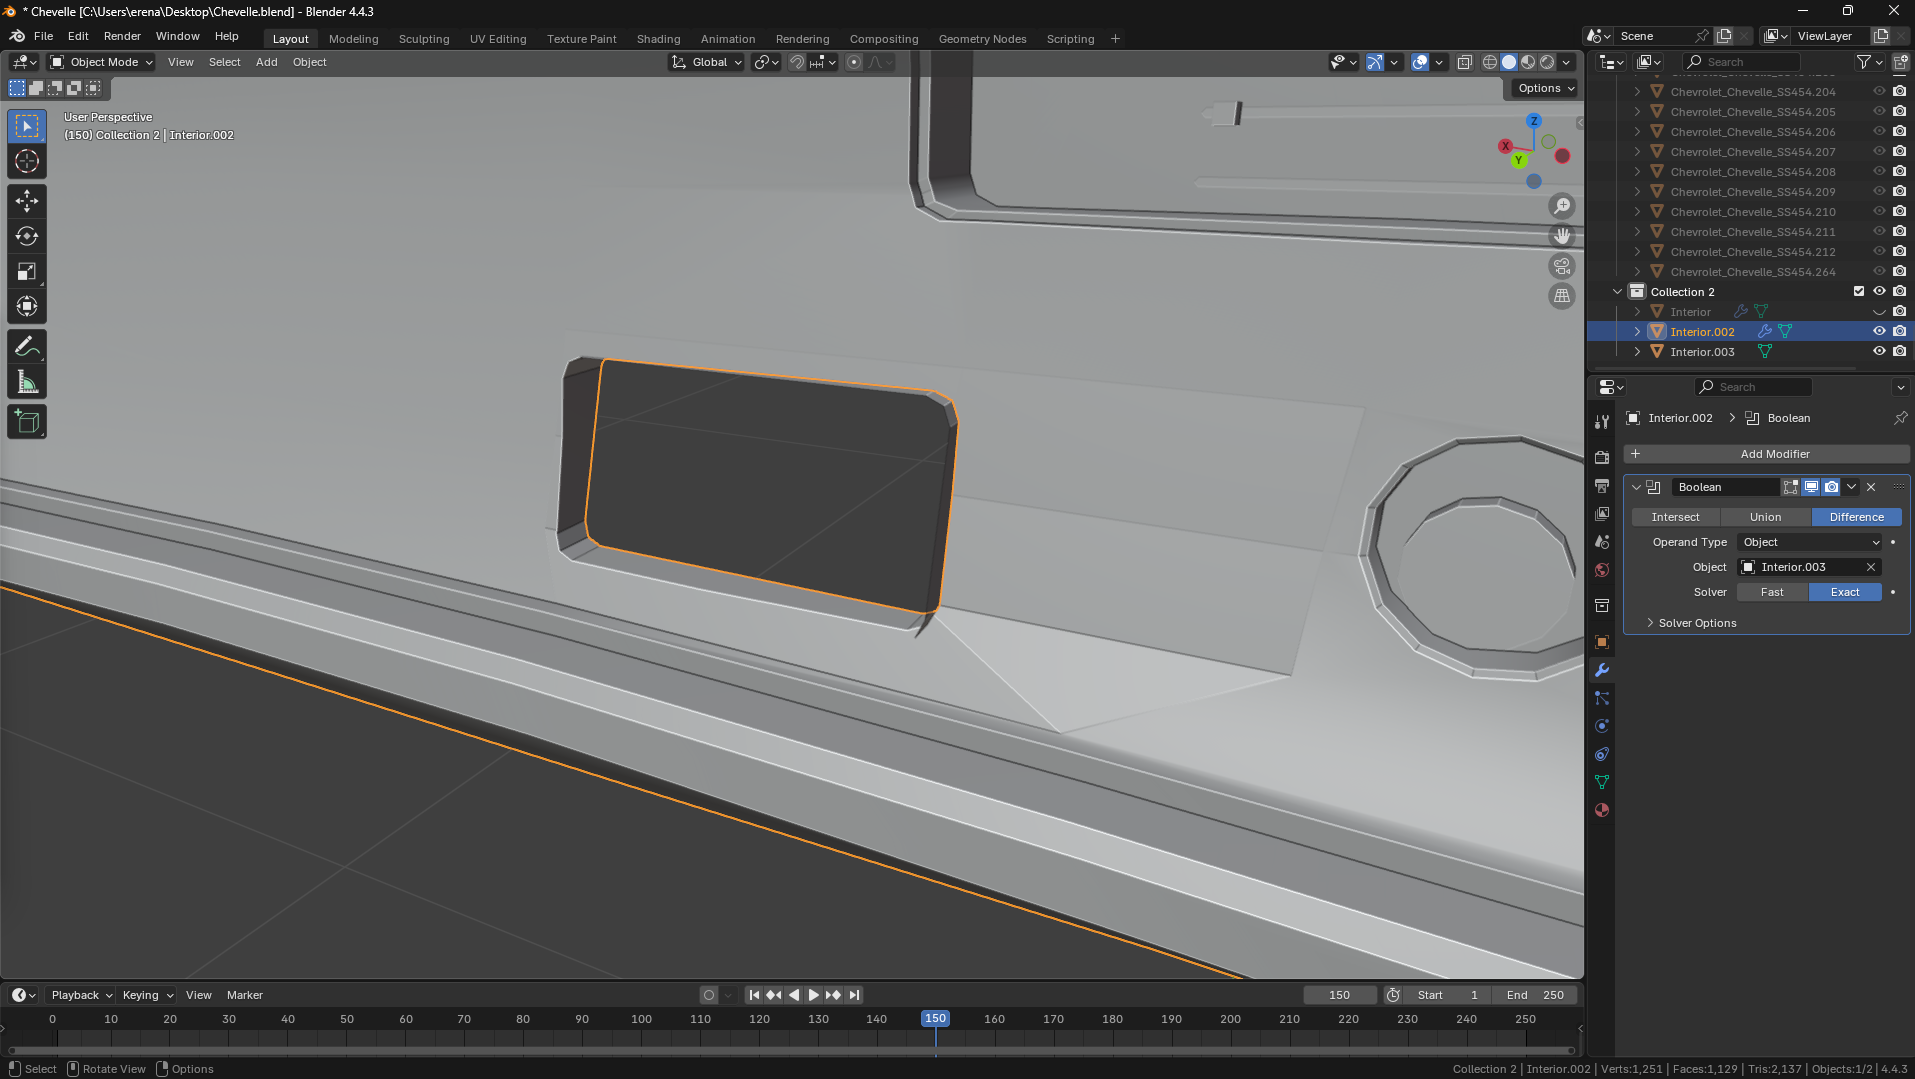
Task: Open the File menu
Action: click(x=43, y=36)
